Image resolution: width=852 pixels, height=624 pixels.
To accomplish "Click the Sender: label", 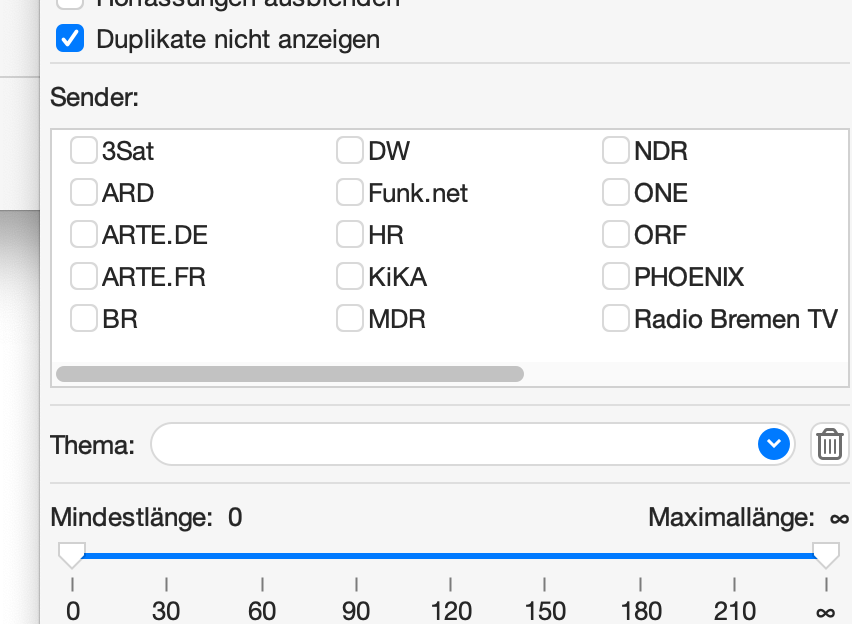I will [95, 98].
